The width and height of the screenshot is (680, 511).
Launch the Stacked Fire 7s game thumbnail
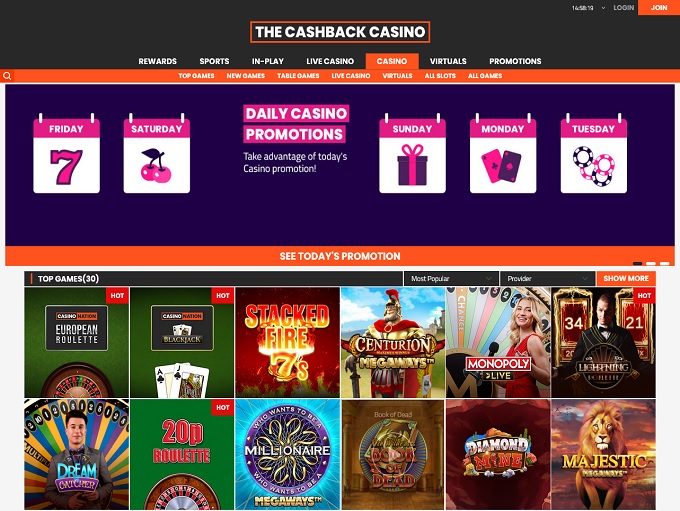(288, 342)
